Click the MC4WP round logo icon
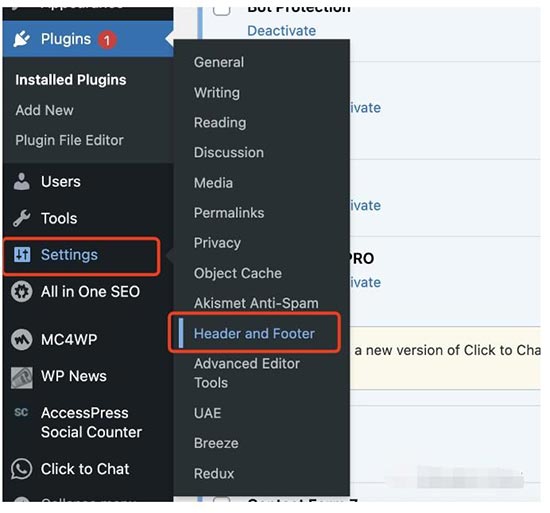This screenshot has width=550, height=513. pos(22,339)
